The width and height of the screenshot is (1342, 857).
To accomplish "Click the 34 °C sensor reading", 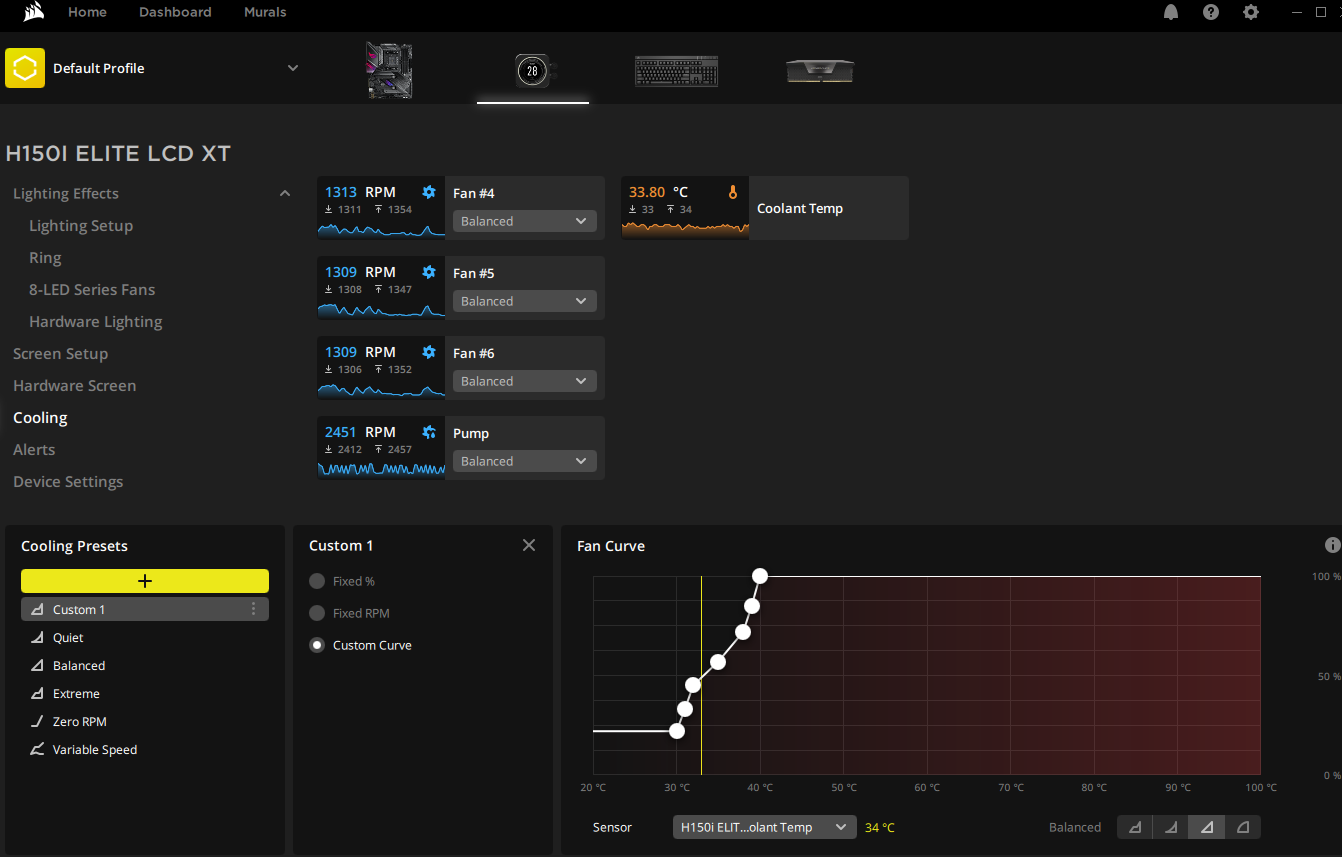I will point(880,827).
